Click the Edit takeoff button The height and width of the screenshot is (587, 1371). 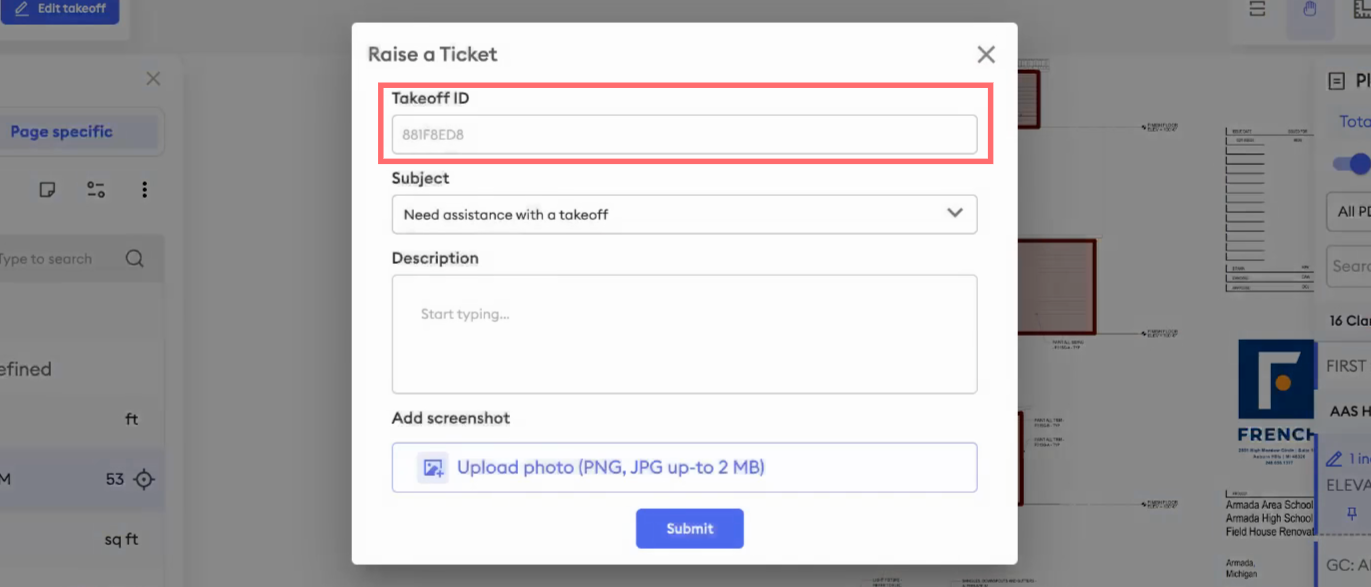(x=60, y=9)
